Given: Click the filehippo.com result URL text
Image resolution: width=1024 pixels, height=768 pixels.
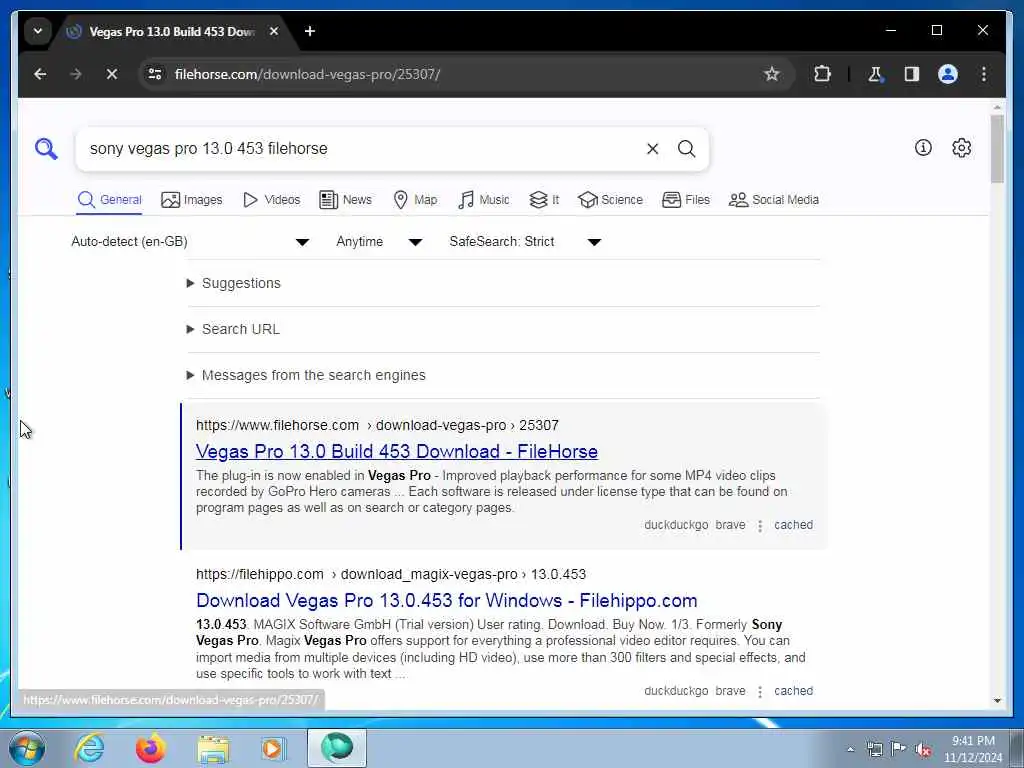Looking at the screenshot, I should coord(391,575).
